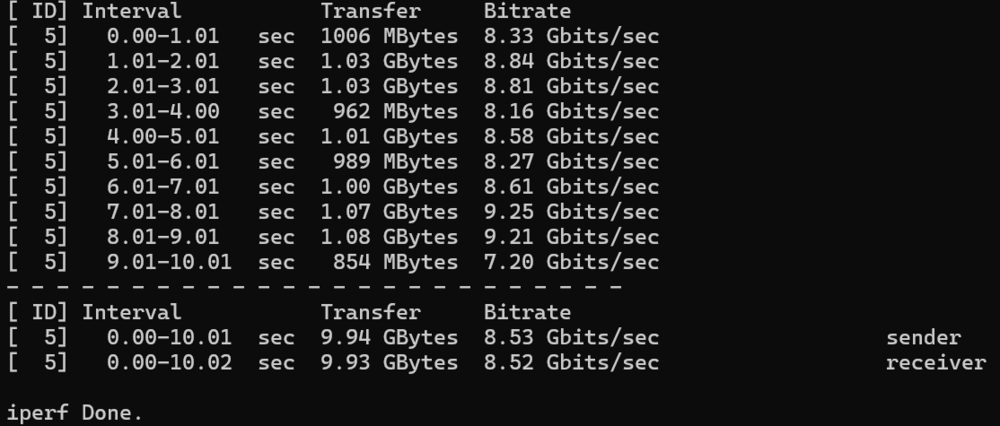Image resolution: width=1000 pixels, height=426 pixels.
Task: Select the 1006 MBytes transfer value
Action: click(x=389, y=36)
